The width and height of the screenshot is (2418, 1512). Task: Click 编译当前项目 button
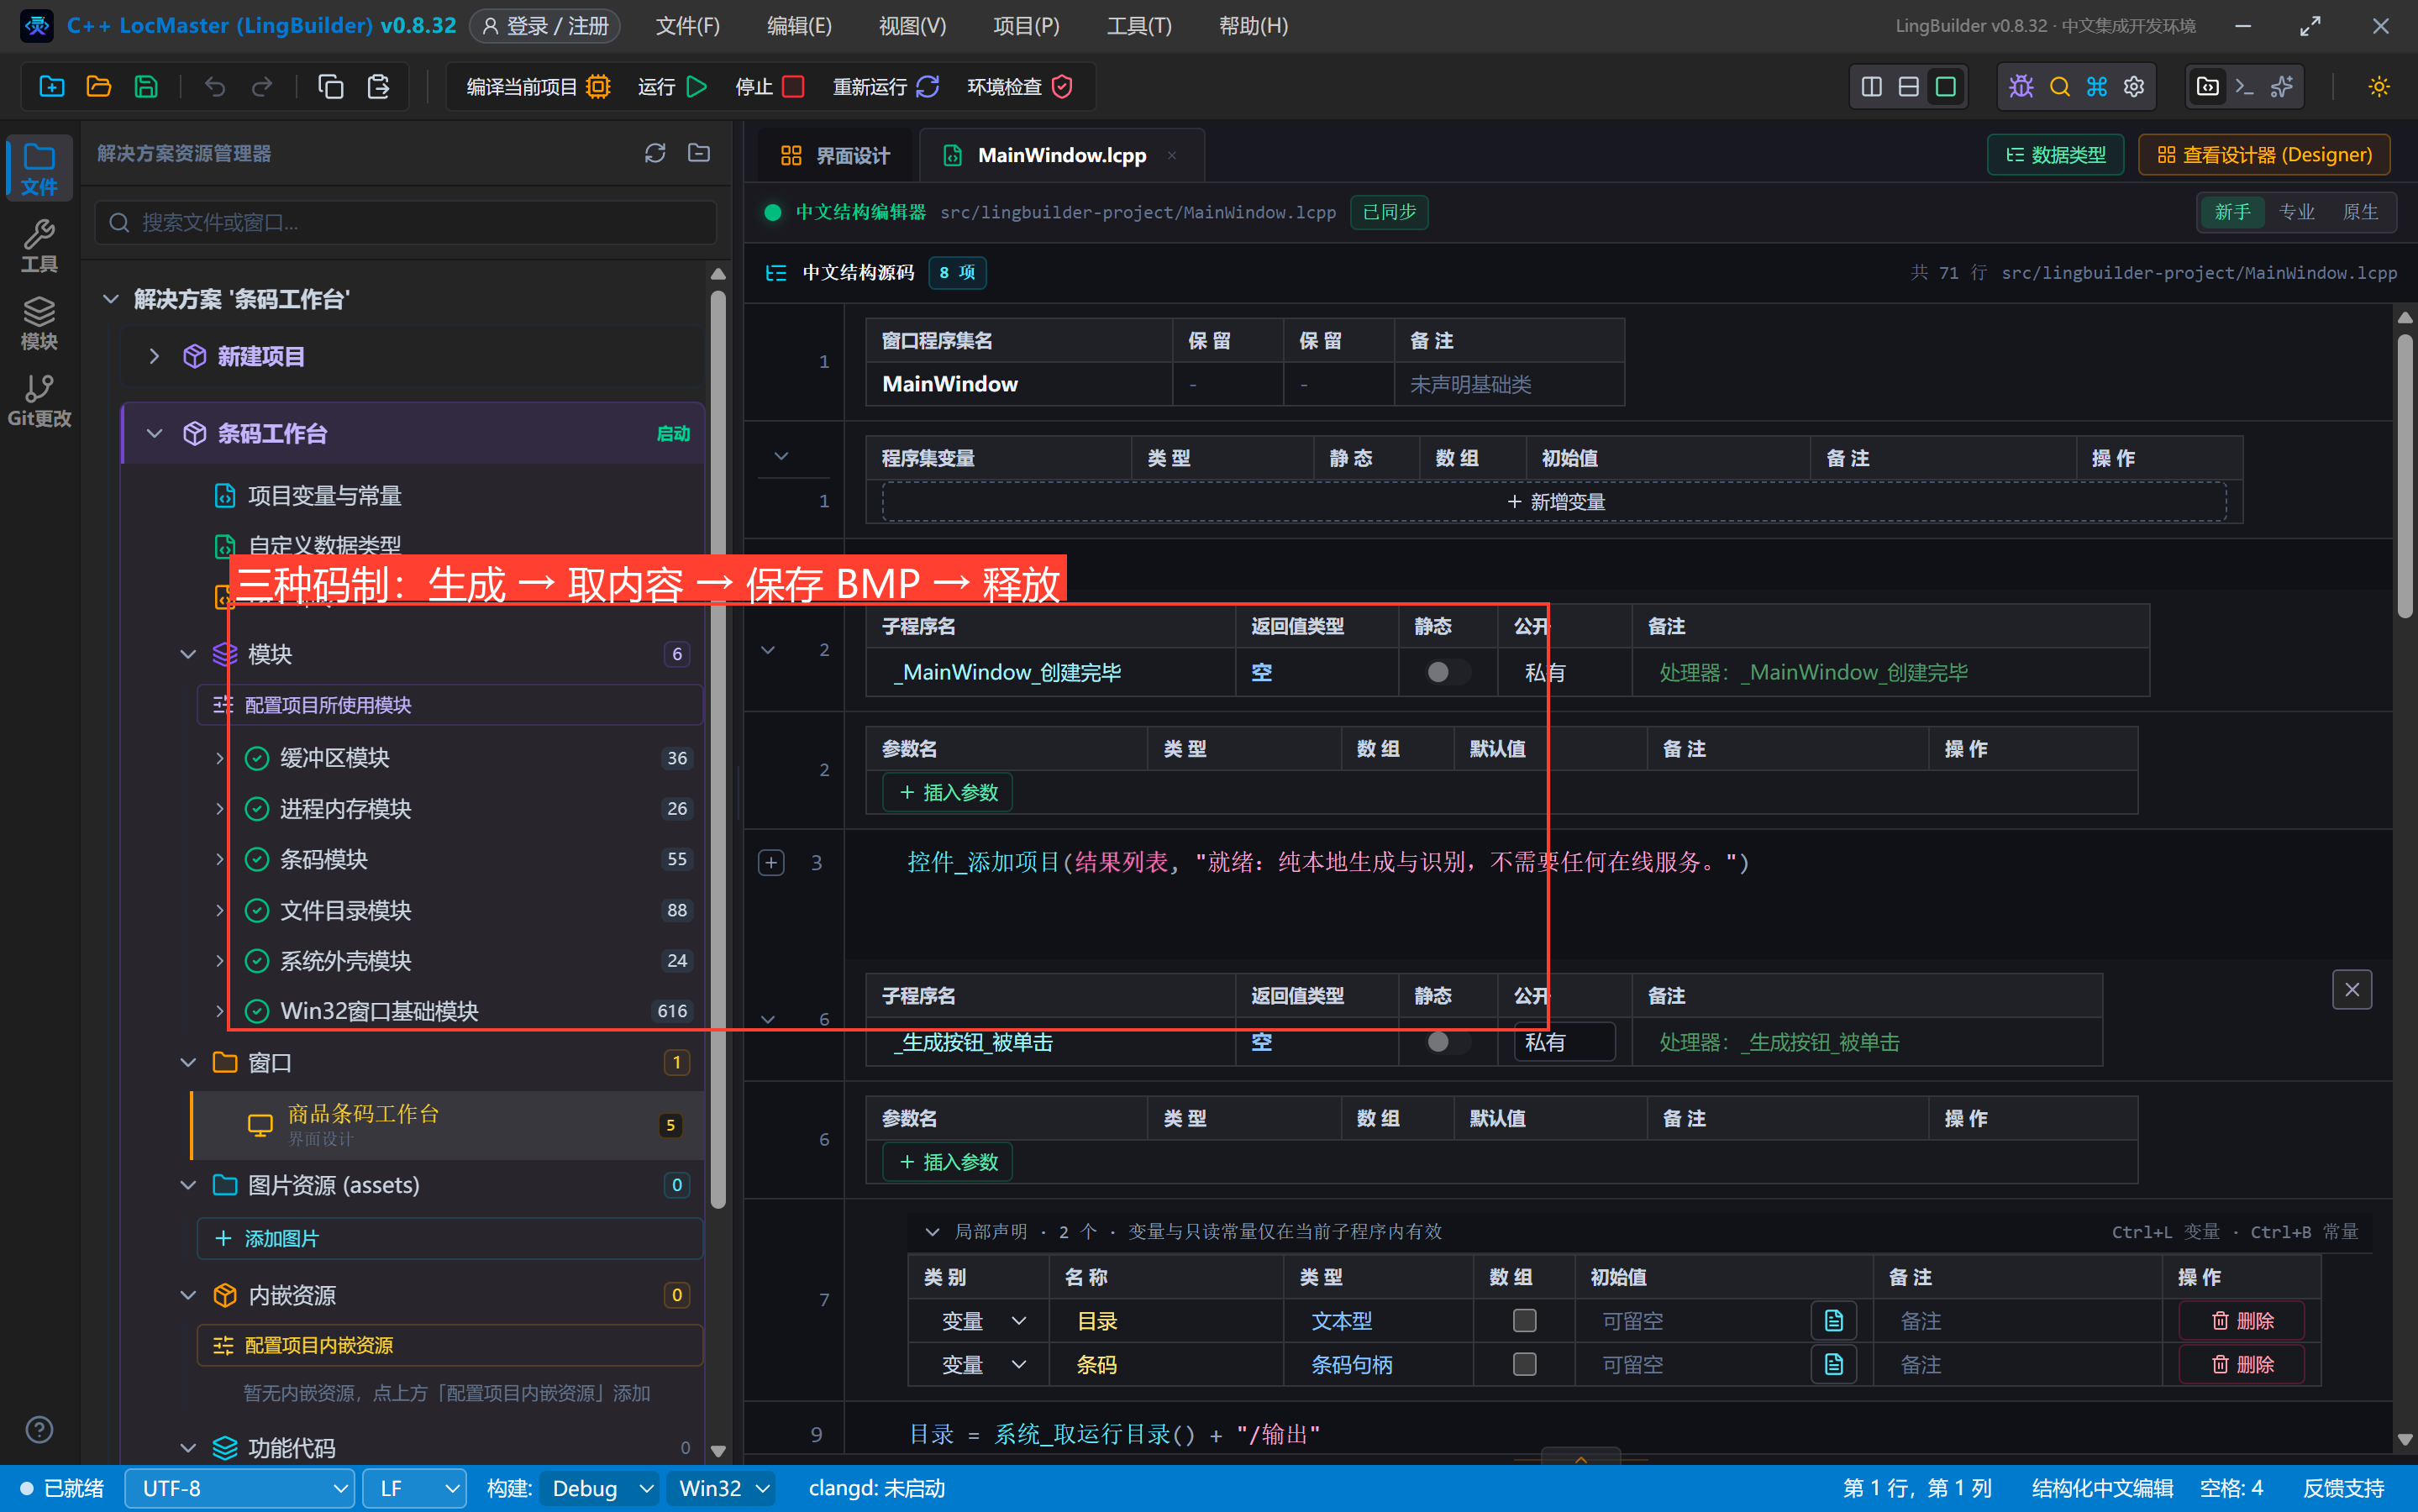point(538,87)
